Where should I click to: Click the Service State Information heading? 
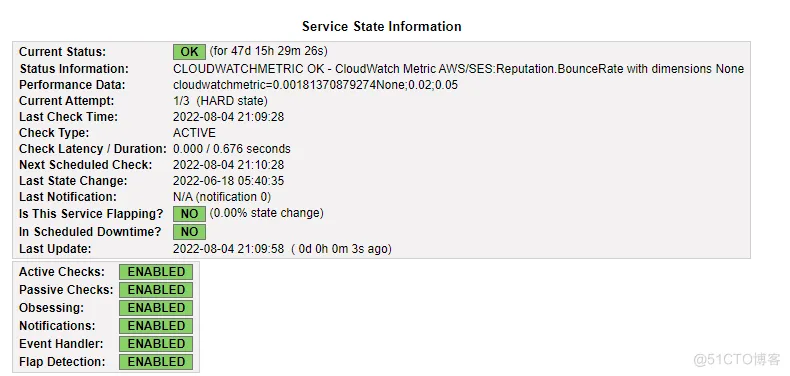[381, 26]
